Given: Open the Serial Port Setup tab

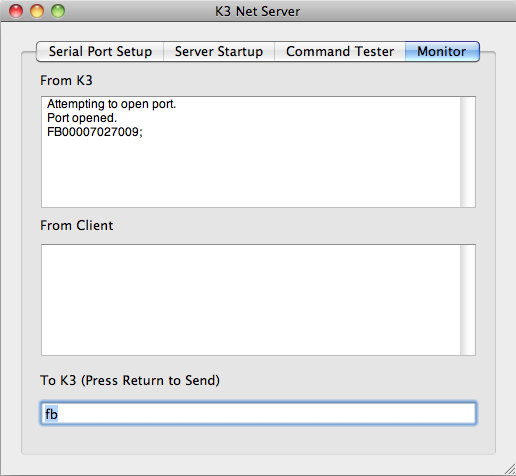Looking at the screenshot, I should (100, 51).
